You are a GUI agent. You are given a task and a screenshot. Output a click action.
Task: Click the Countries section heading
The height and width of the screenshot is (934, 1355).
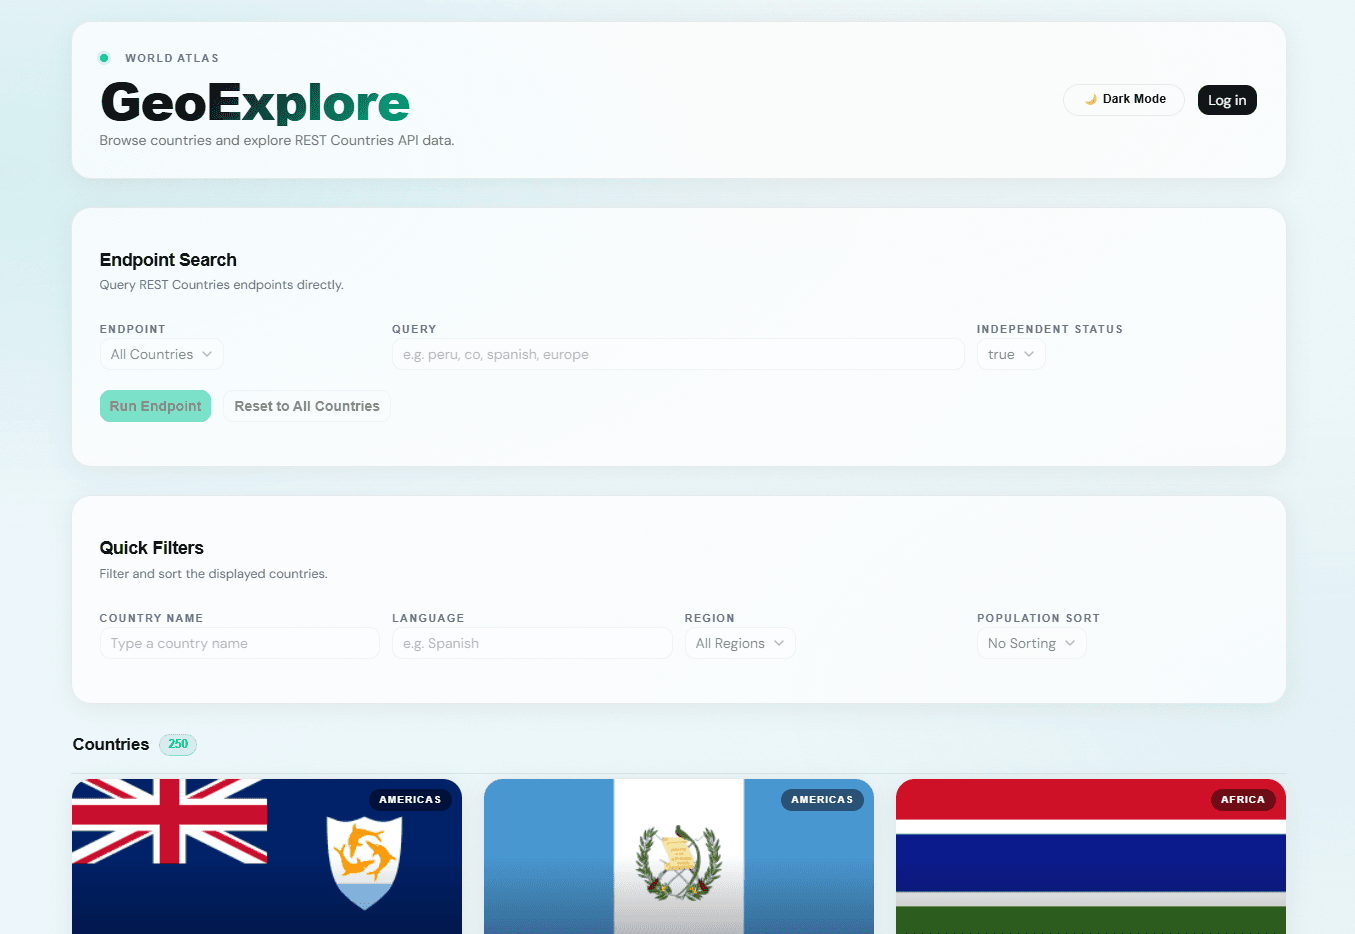[111, 744]
